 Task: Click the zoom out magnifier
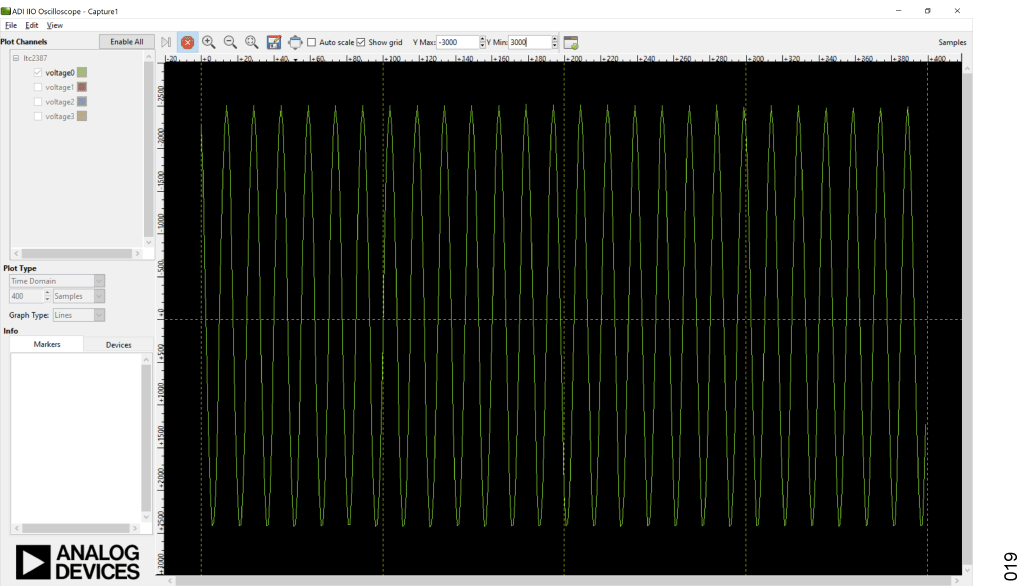[230, 42]
